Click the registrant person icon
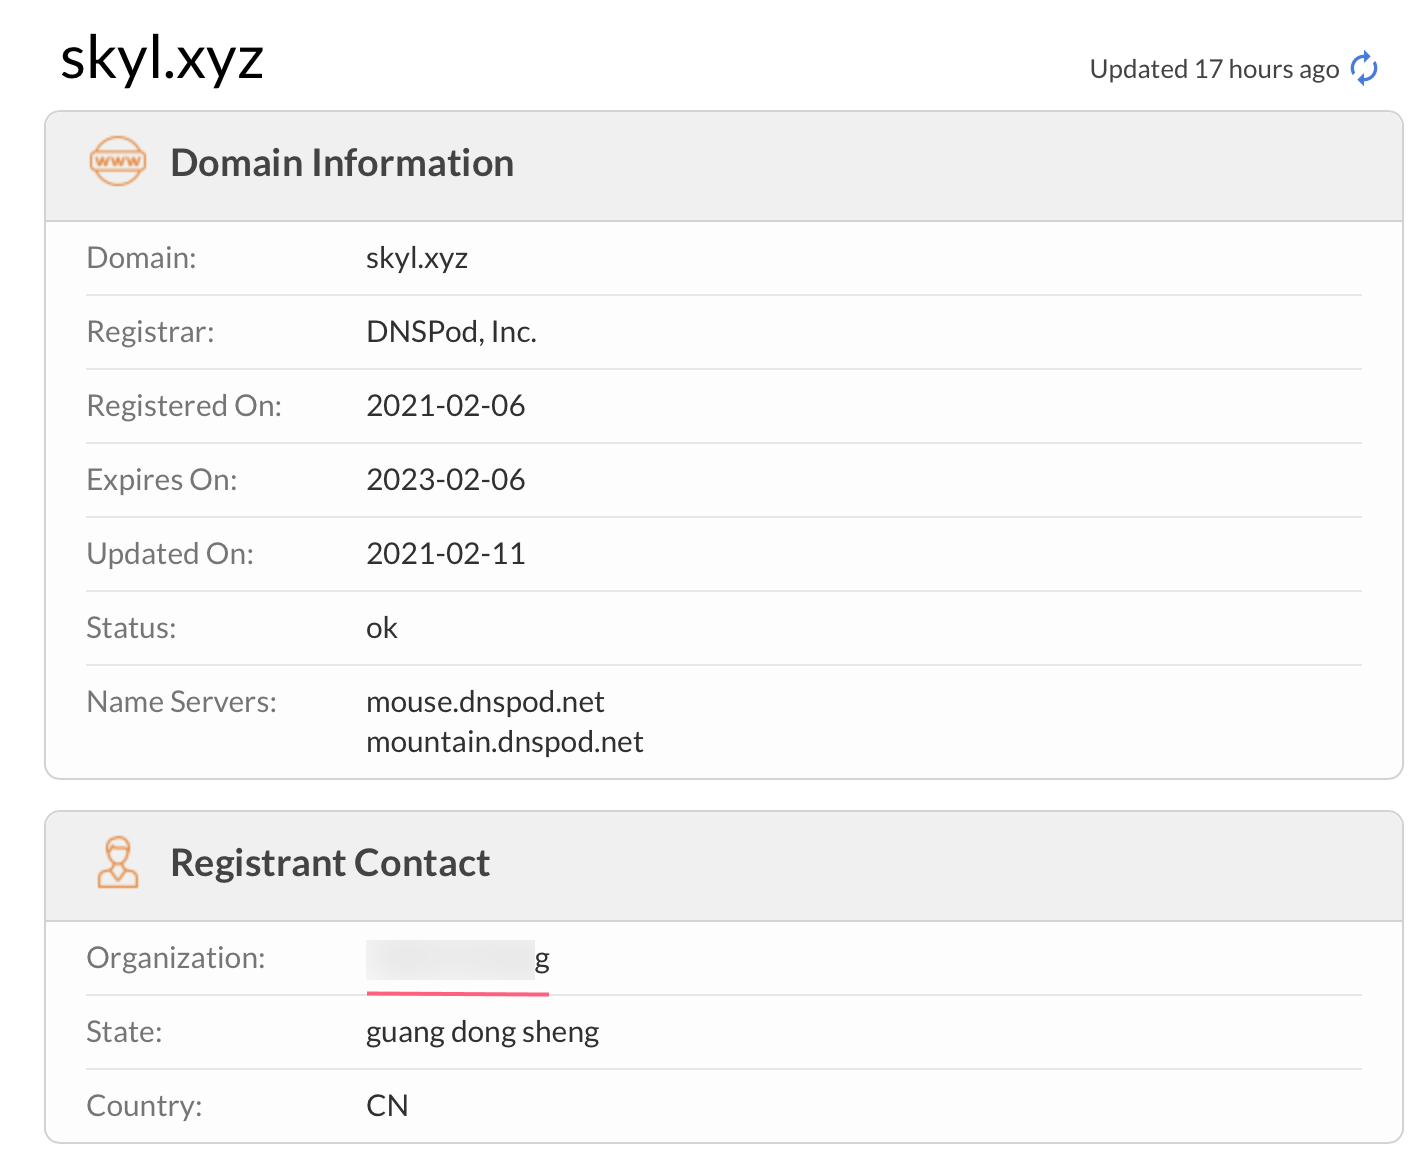 118,862
